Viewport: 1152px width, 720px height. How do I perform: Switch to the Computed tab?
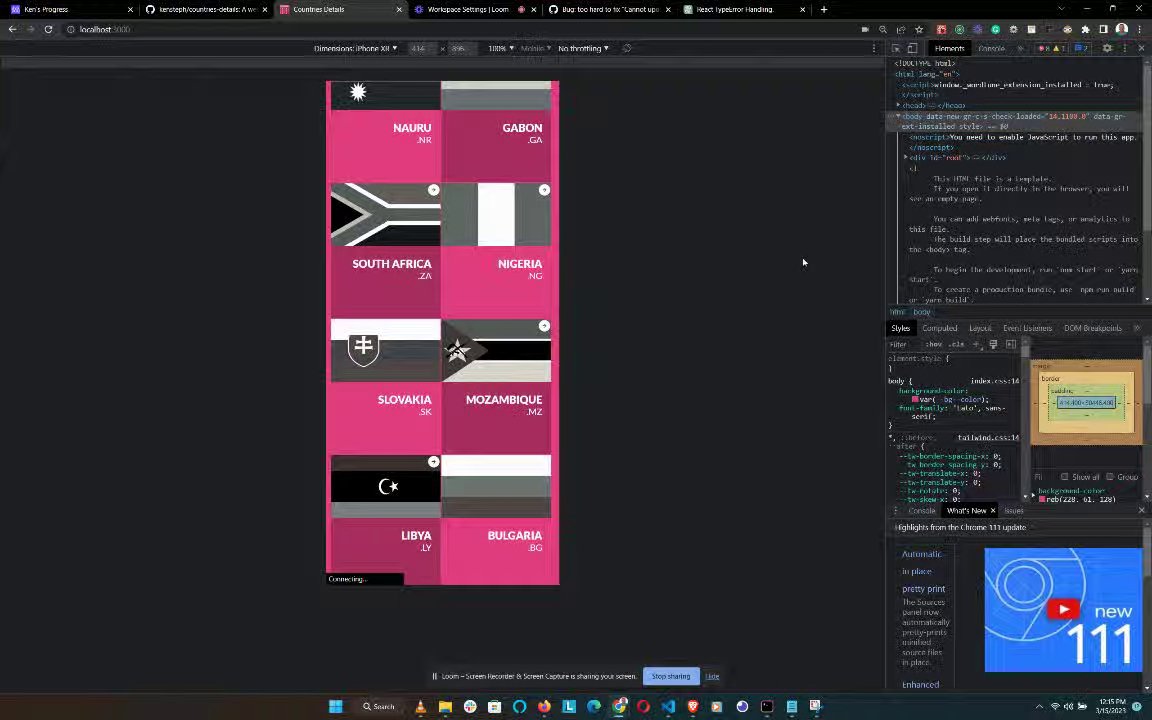tap(940, 328)
